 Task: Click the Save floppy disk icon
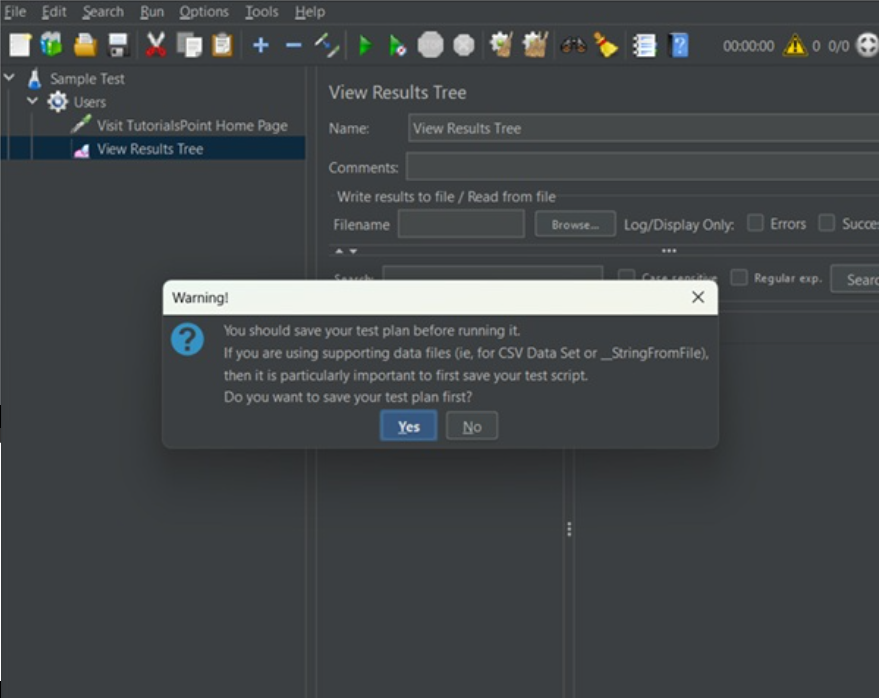pos(118,45)
